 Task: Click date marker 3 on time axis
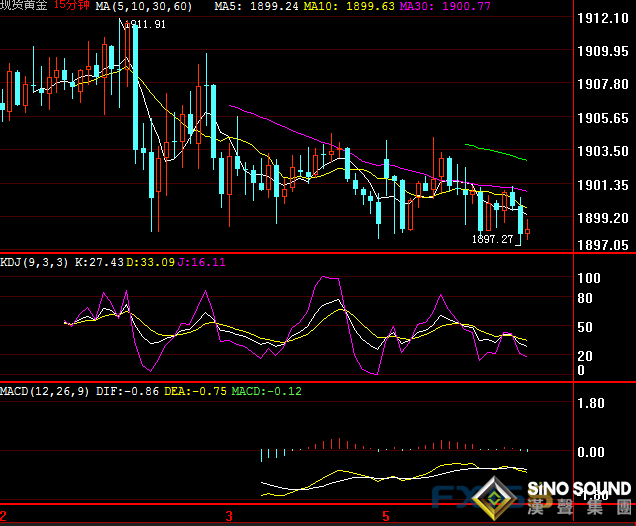[229, 517]
